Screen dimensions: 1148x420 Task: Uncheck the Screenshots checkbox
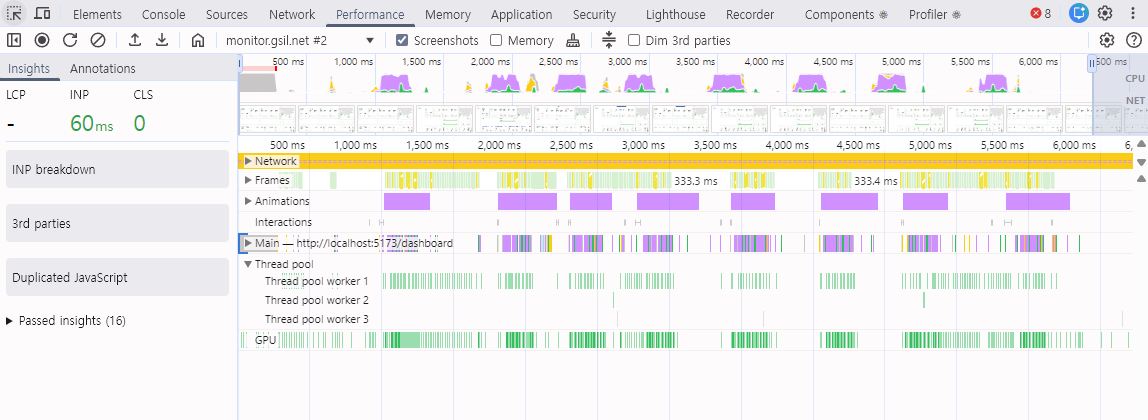[401, 40]
